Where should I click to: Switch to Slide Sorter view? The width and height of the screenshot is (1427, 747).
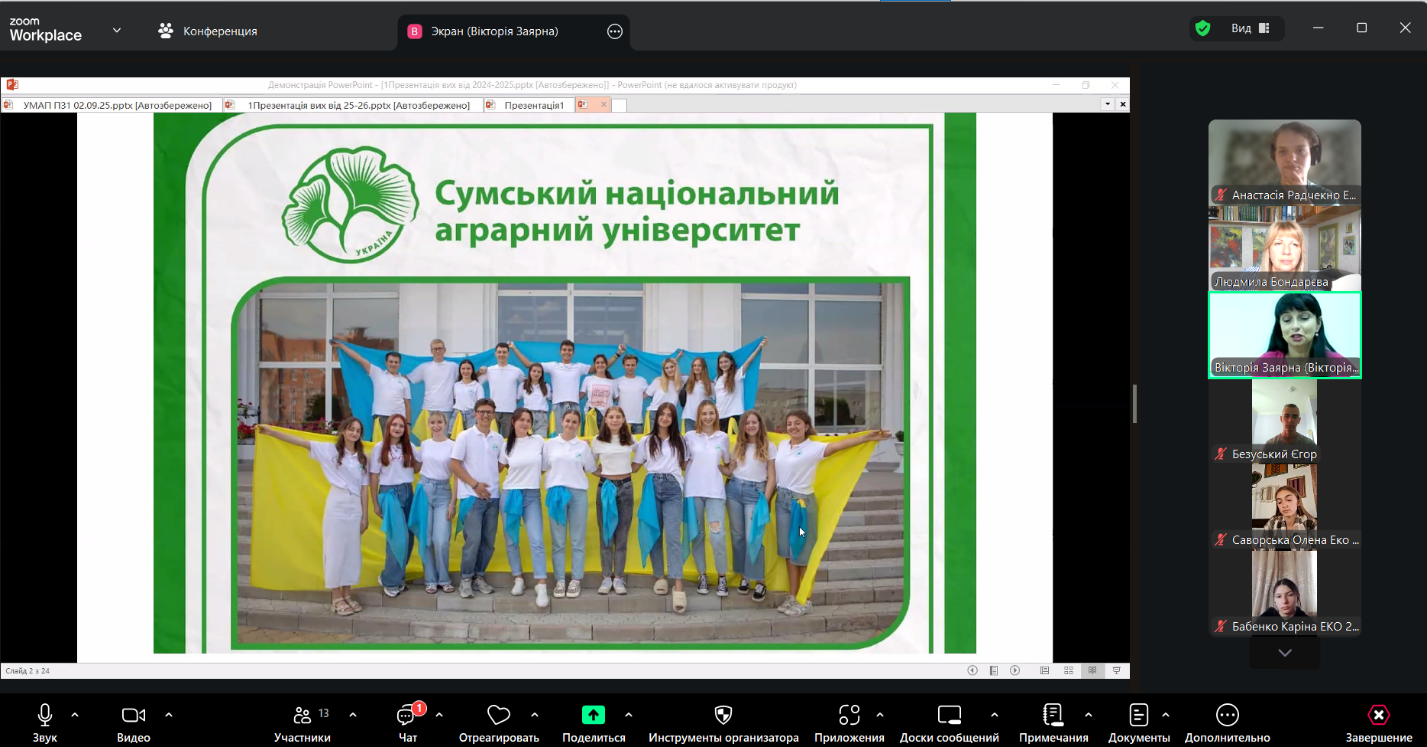click(1069, 670)
